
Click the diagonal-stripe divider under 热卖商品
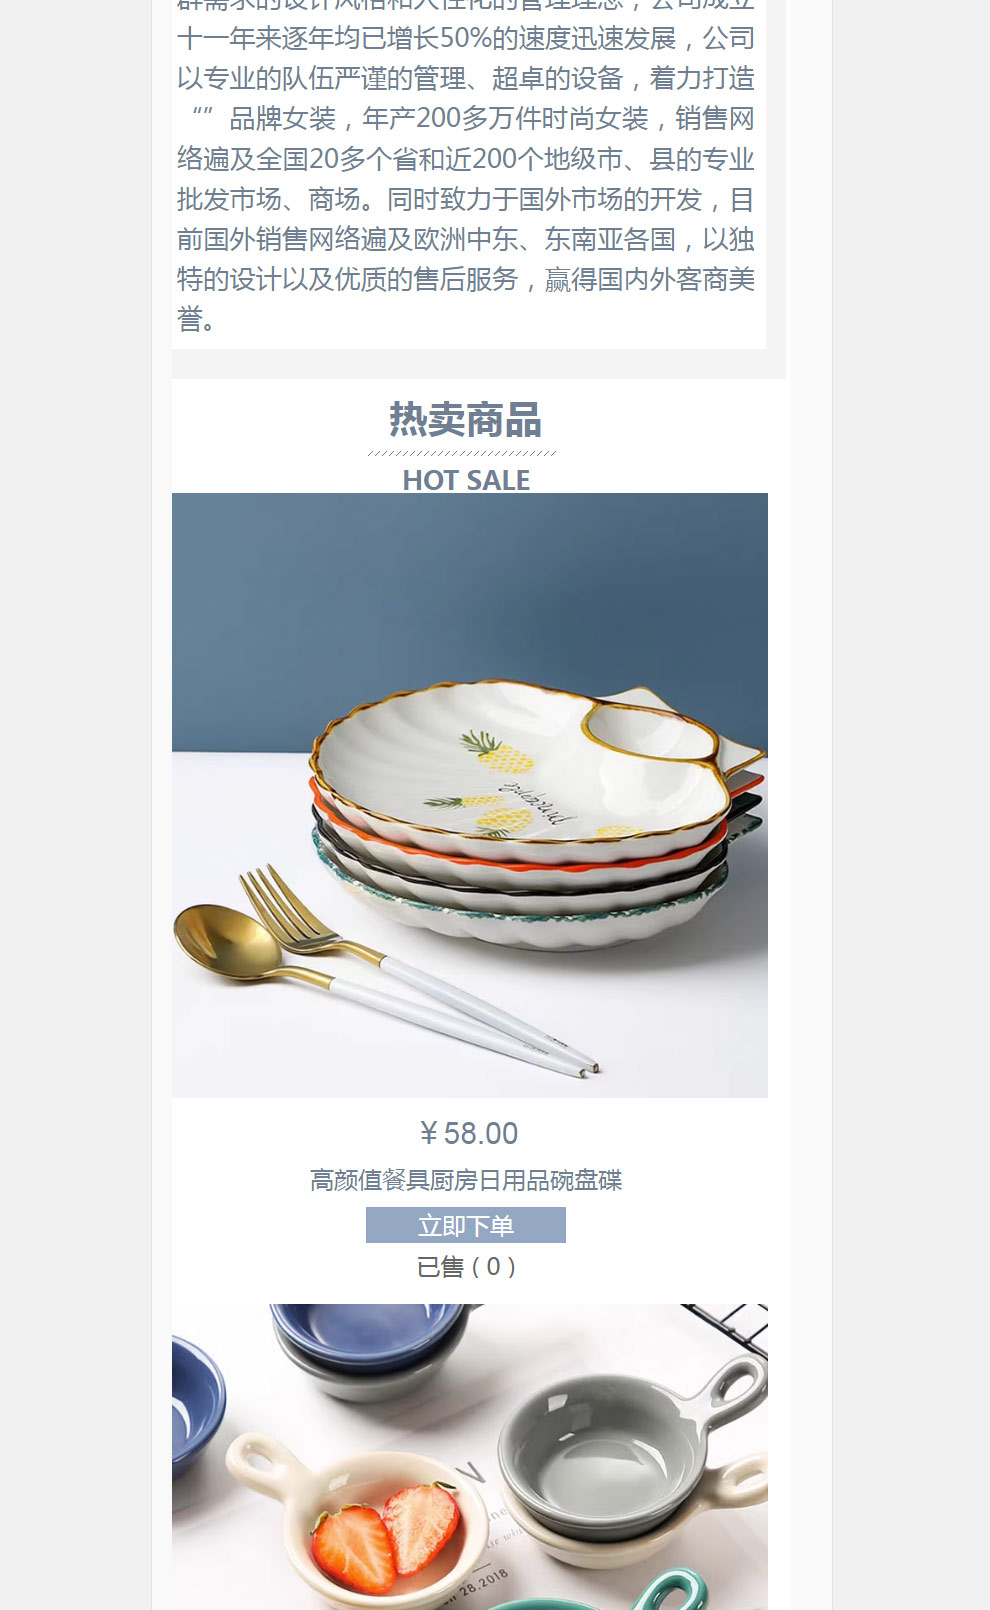click(x=462, y=453)
